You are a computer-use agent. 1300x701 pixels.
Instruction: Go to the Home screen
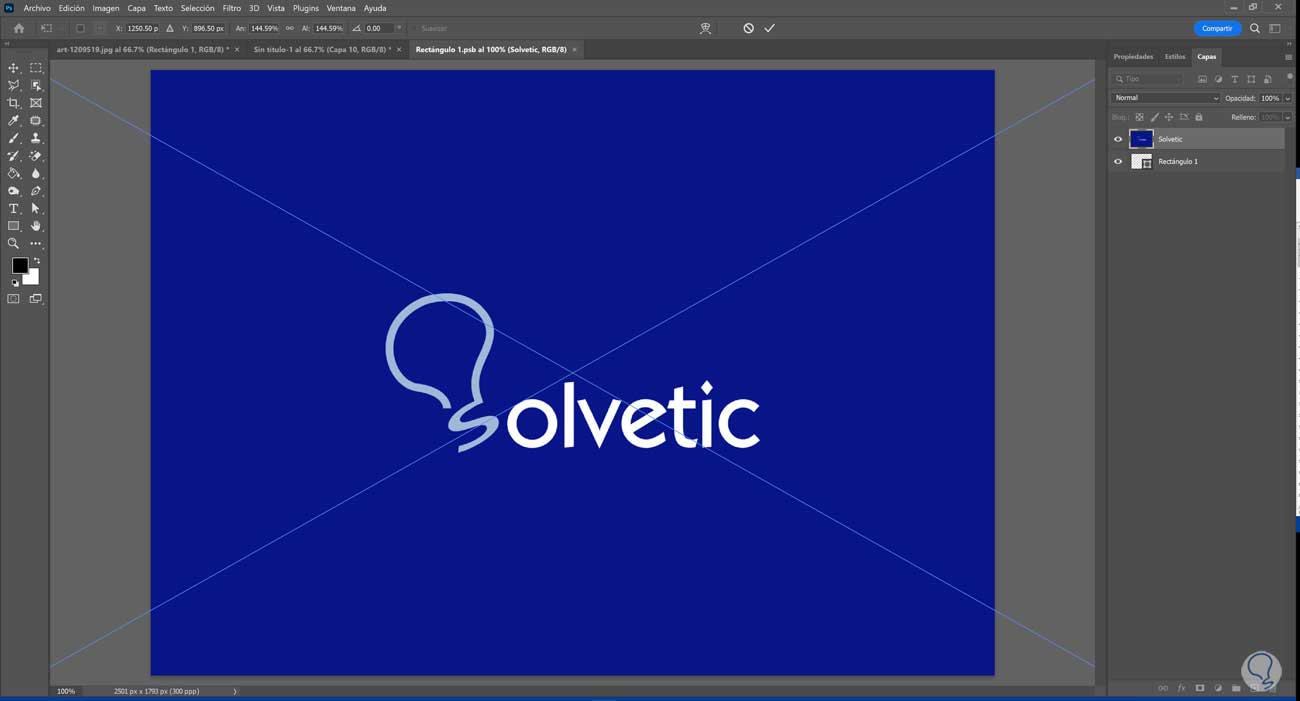[18, 28]
